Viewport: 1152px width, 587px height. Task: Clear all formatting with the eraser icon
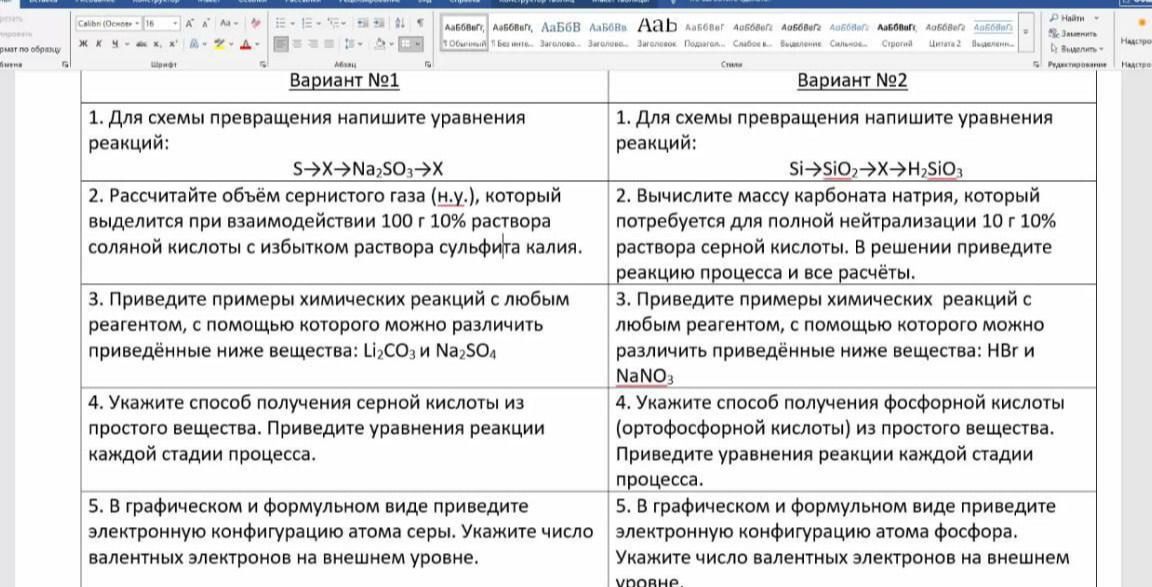click(256, 24)
